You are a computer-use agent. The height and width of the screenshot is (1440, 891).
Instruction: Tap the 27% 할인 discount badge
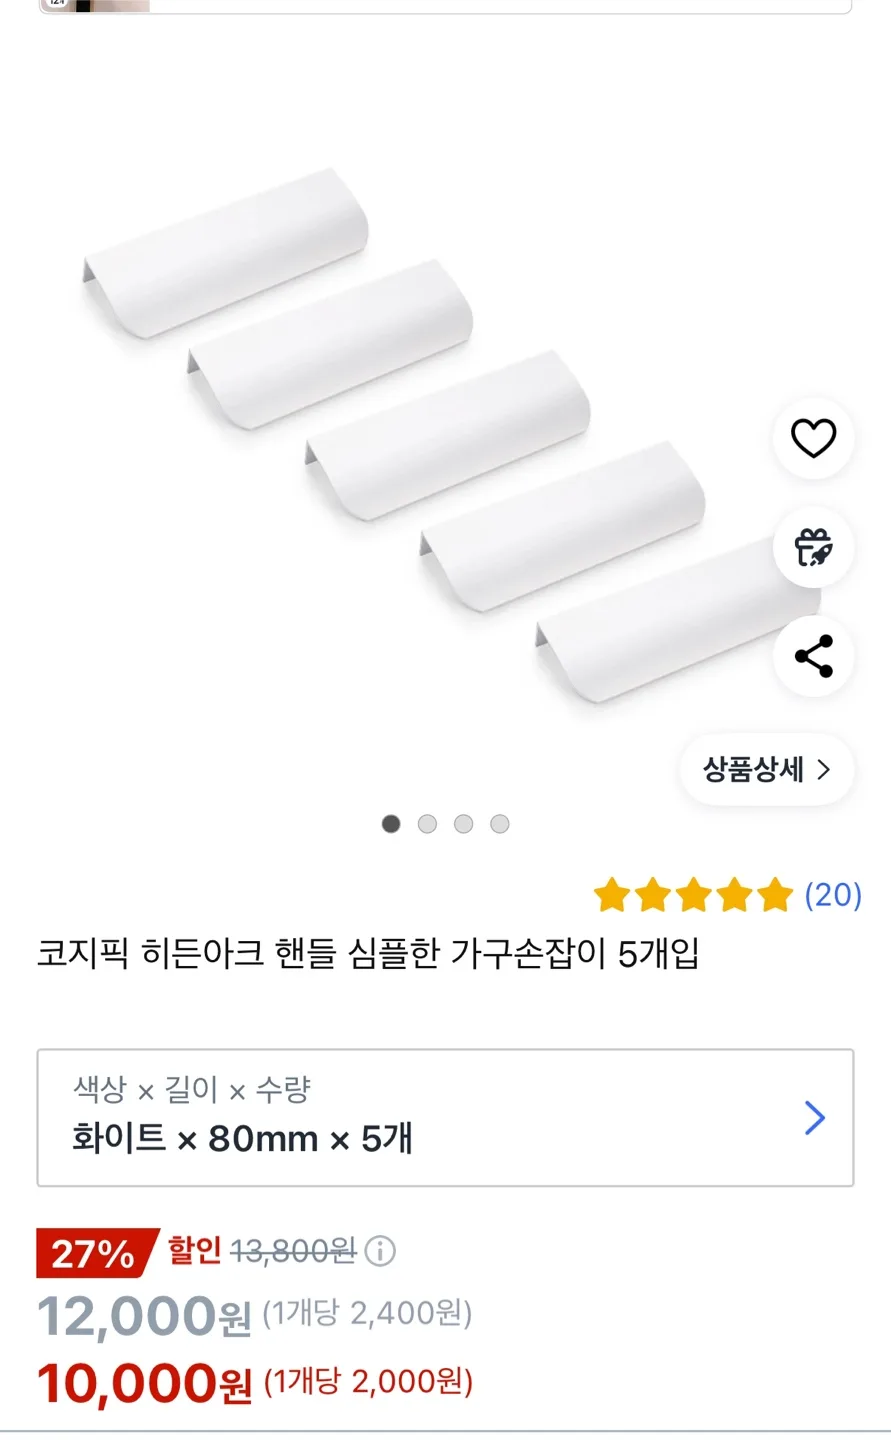(x=95, y=1252)
